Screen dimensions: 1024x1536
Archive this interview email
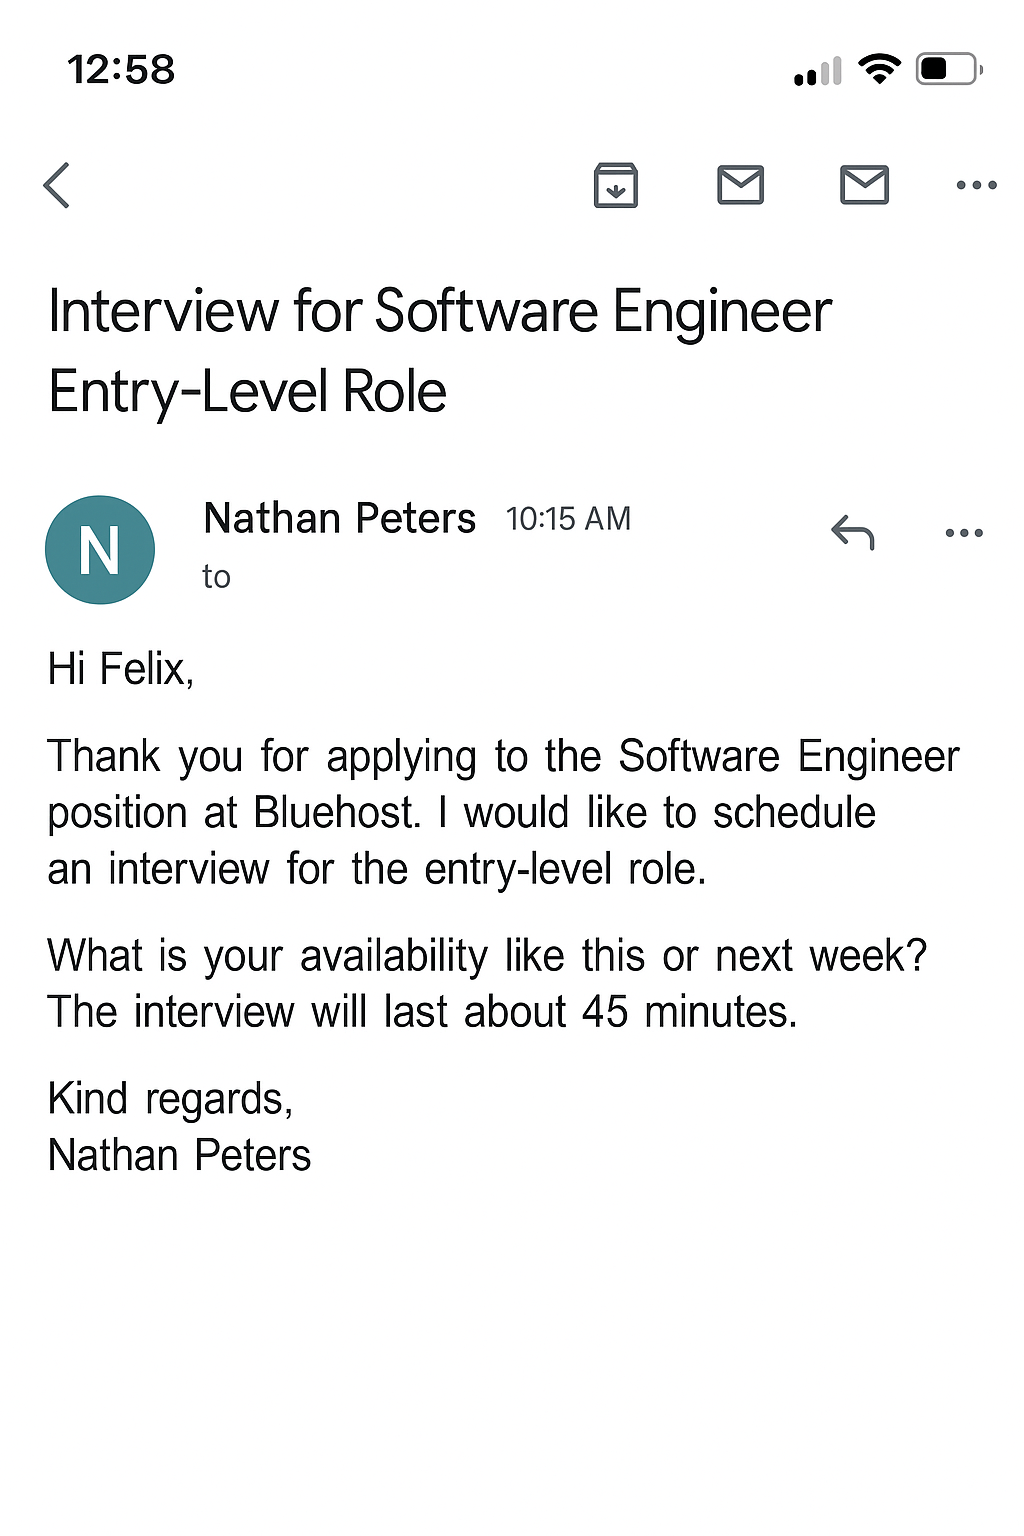(x=616, y=185)
